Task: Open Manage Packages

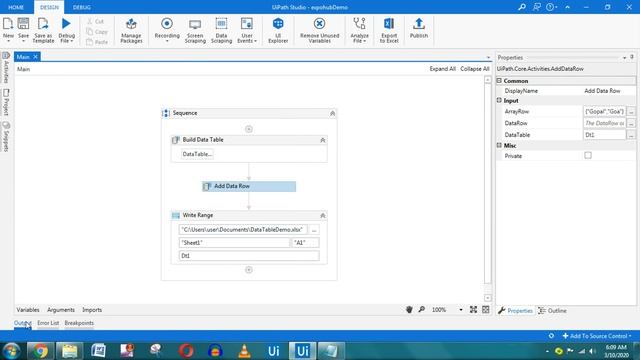Action: click(131, 30)
